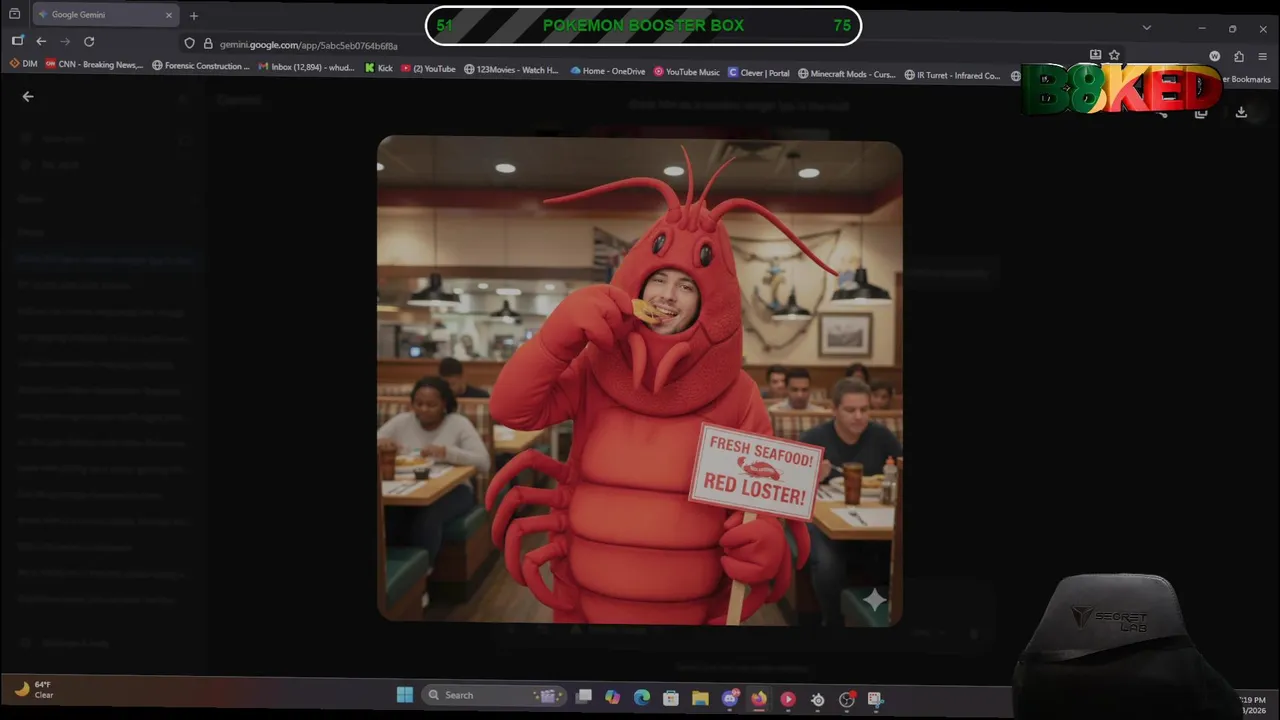The width and height of the screenshot is (1280, 720).
Task: Open Forensic Construction bookmark
Action: [200, 66]
